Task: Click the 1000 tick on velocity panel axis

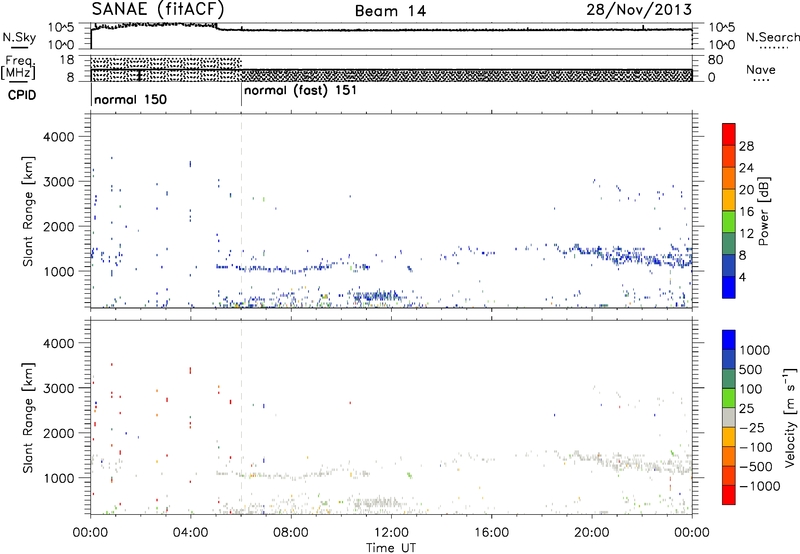Action: 58,478
